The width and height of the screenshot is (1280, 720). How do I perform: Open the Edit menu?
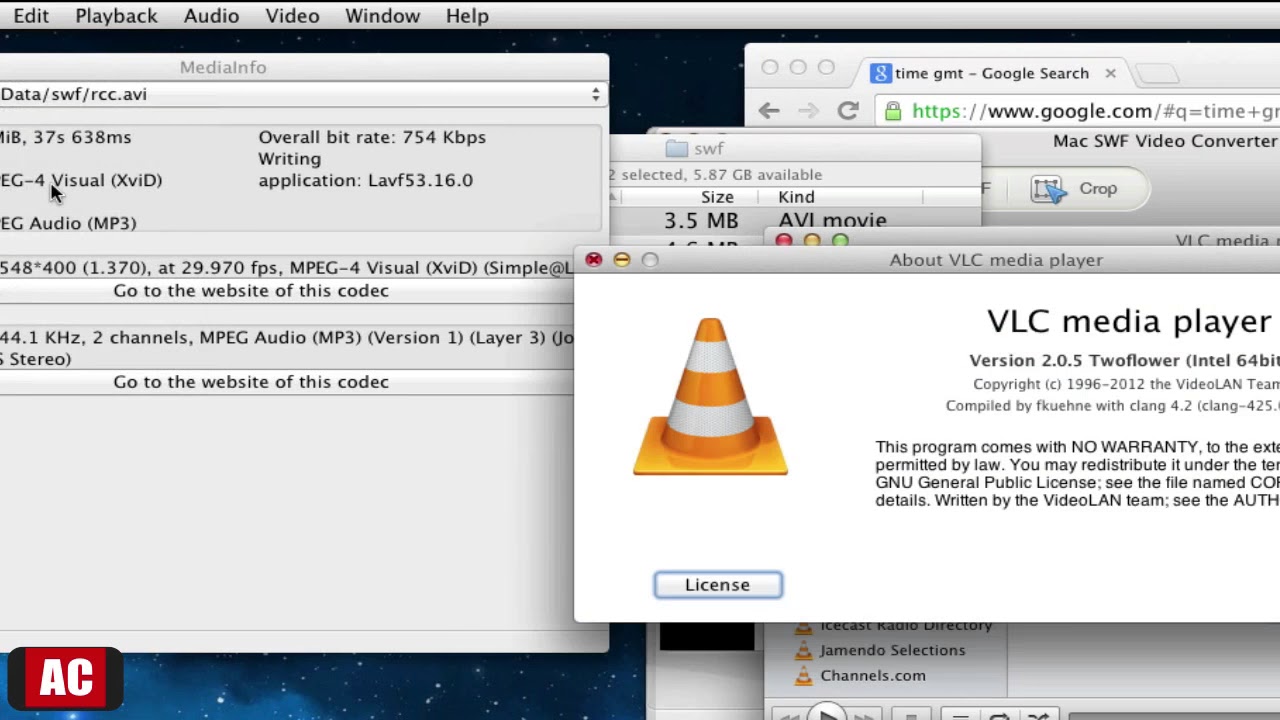point(31,16)
